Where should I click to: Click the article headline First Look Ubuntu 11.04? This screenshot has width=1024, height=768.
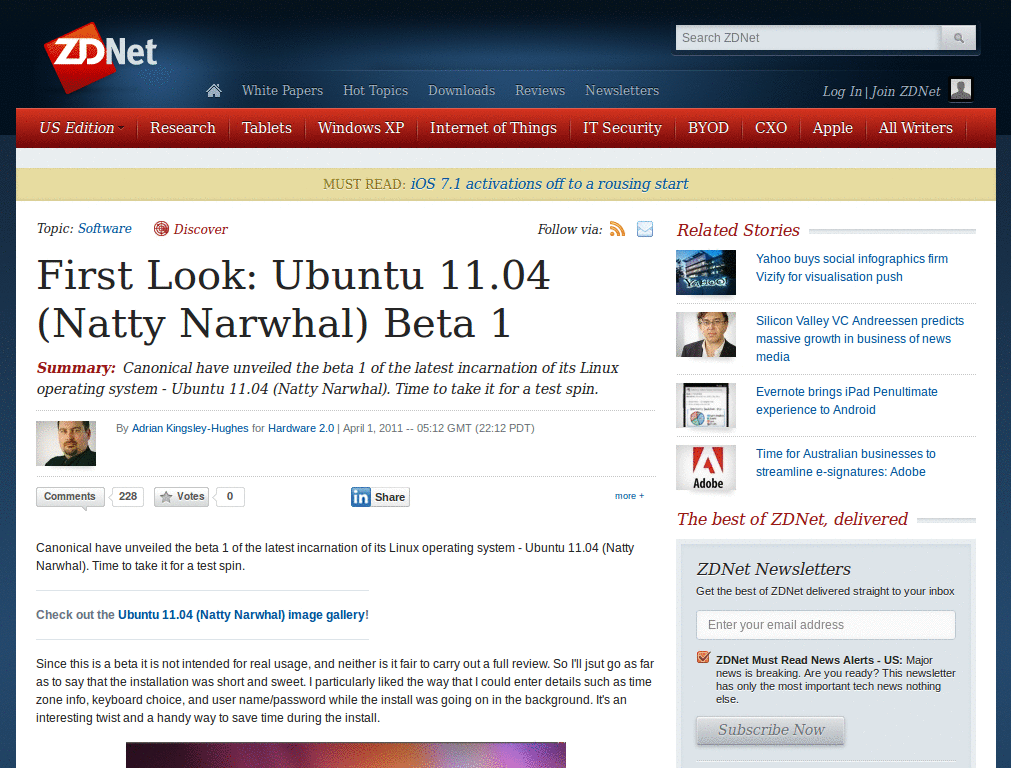[x=294, y=299]
